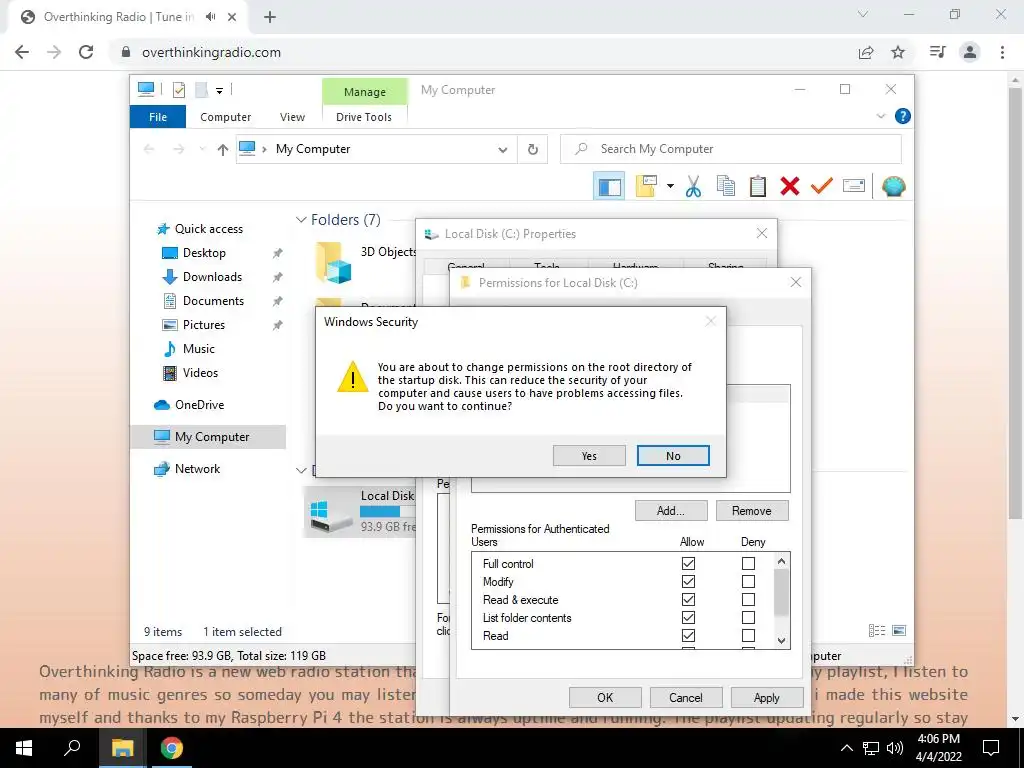Click the red X Delete icon
The image size is (1024, 768).
click(790, 187)
